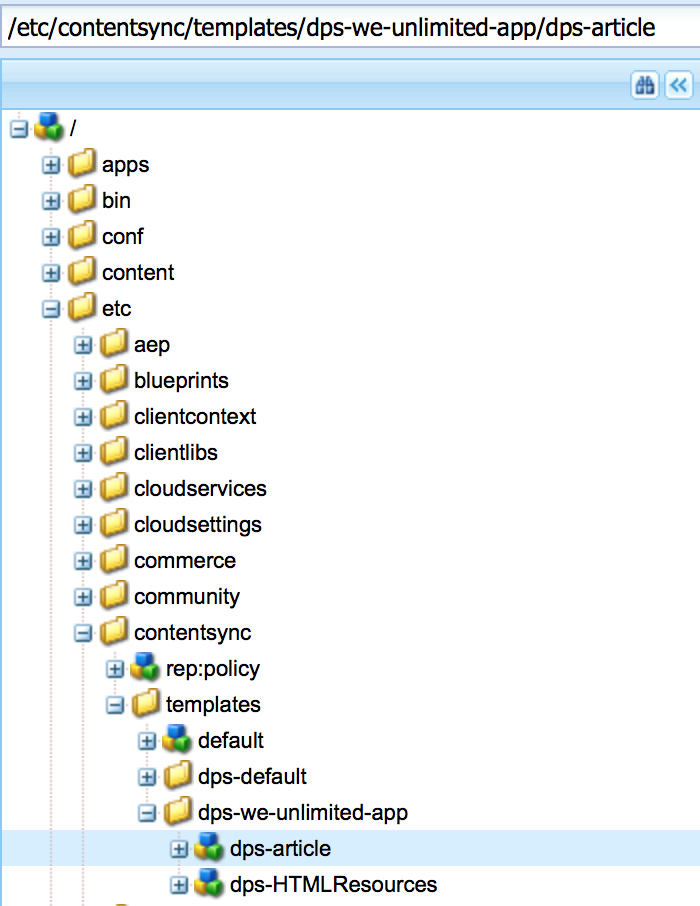
Task: Expand the blueprints folder
Action: tap(83, 381)
